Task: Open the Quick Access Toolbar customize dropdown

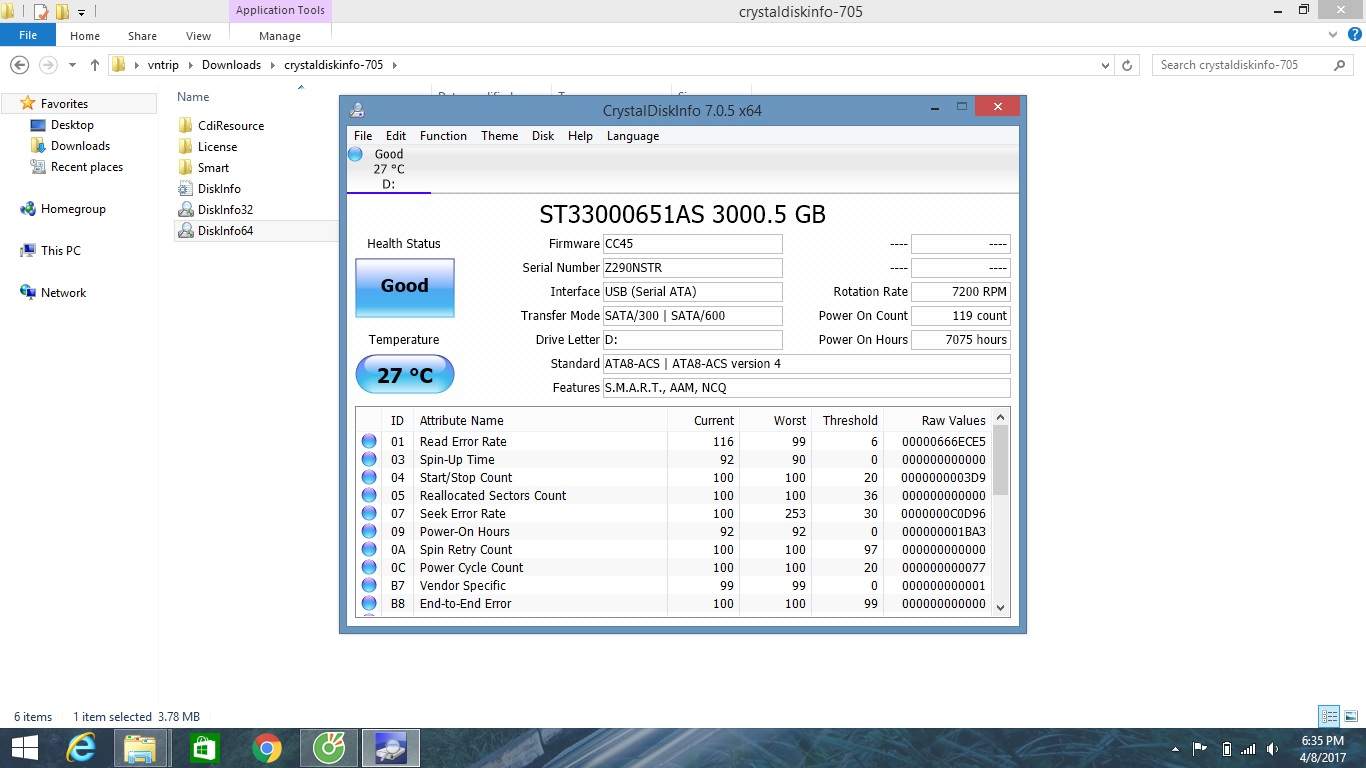Action: point(81,12)
